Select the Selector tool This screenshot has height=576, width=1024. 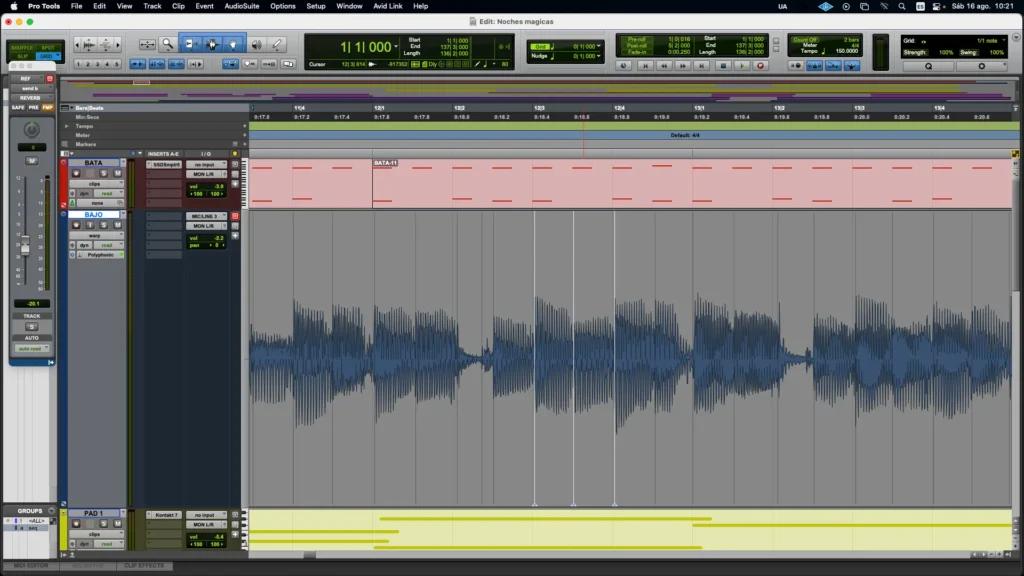[212, 44]
